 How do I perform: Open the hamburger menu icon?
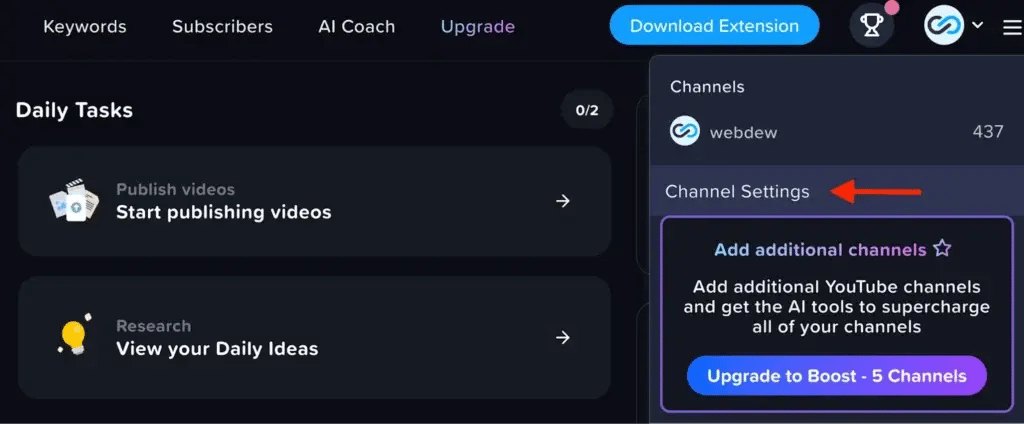(x=1011, y=27)
